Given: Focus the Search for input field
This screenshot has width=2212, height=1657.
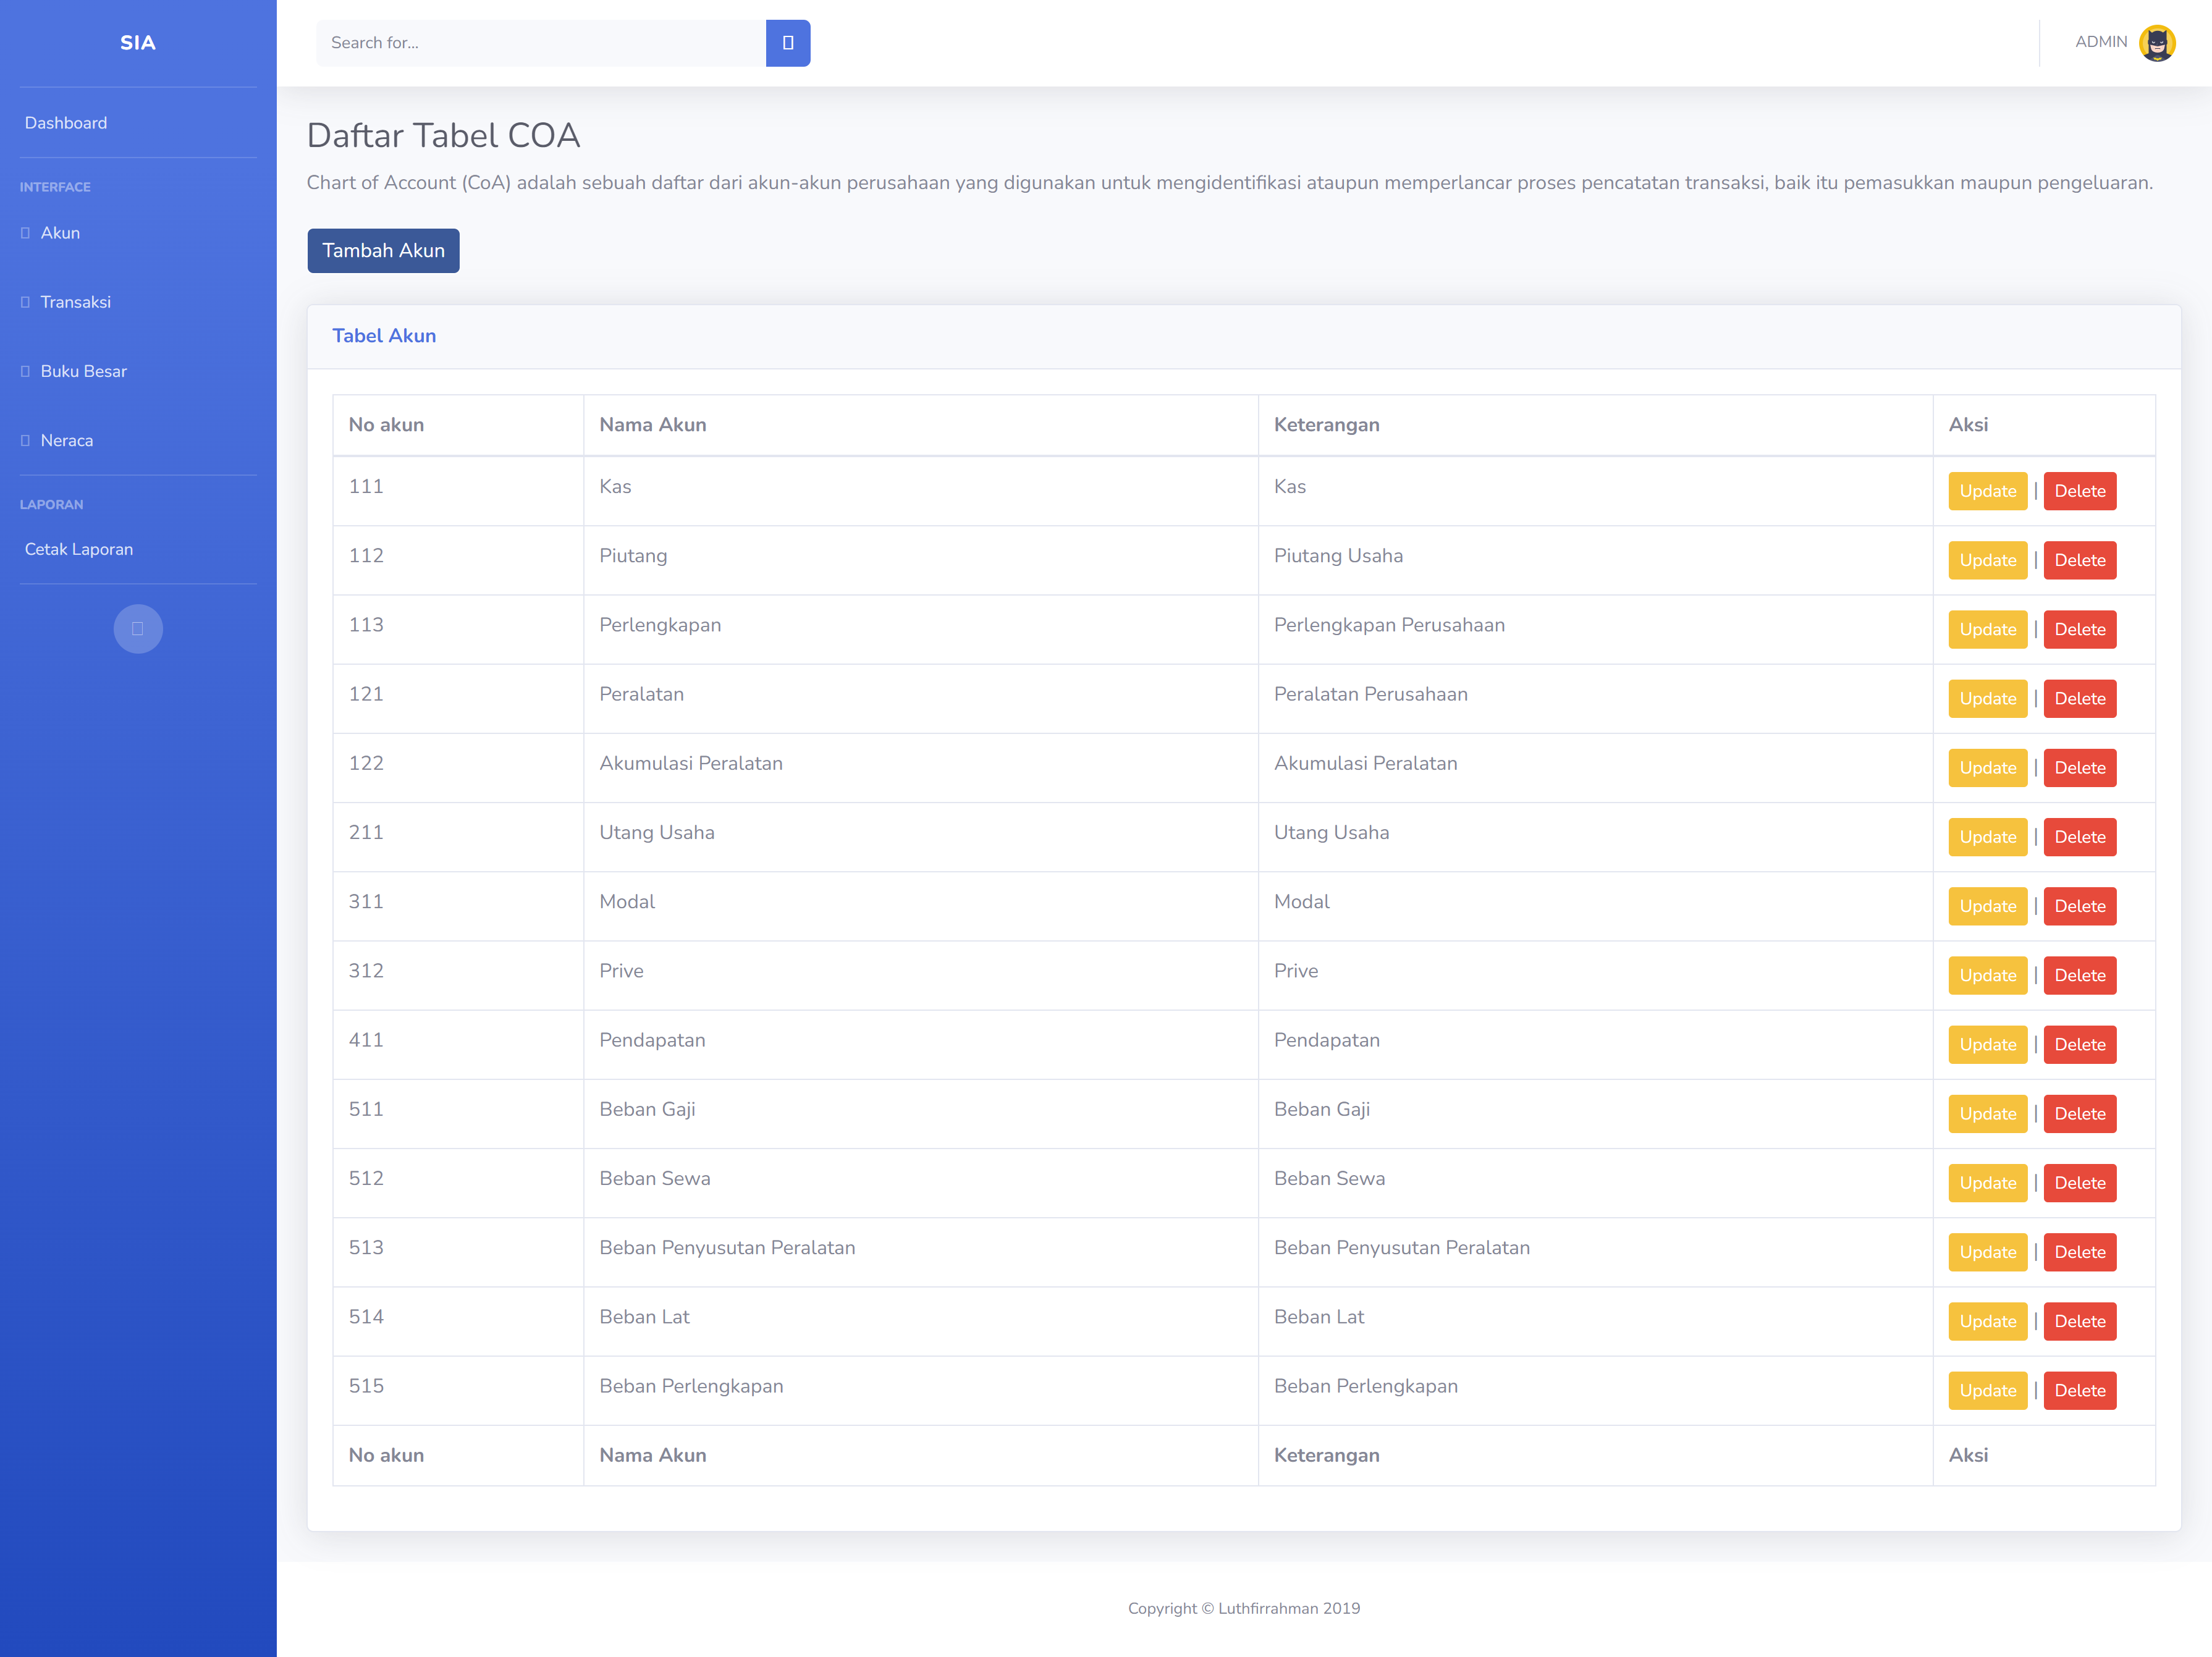Looking at the screenshot, I should pos(540,43).
